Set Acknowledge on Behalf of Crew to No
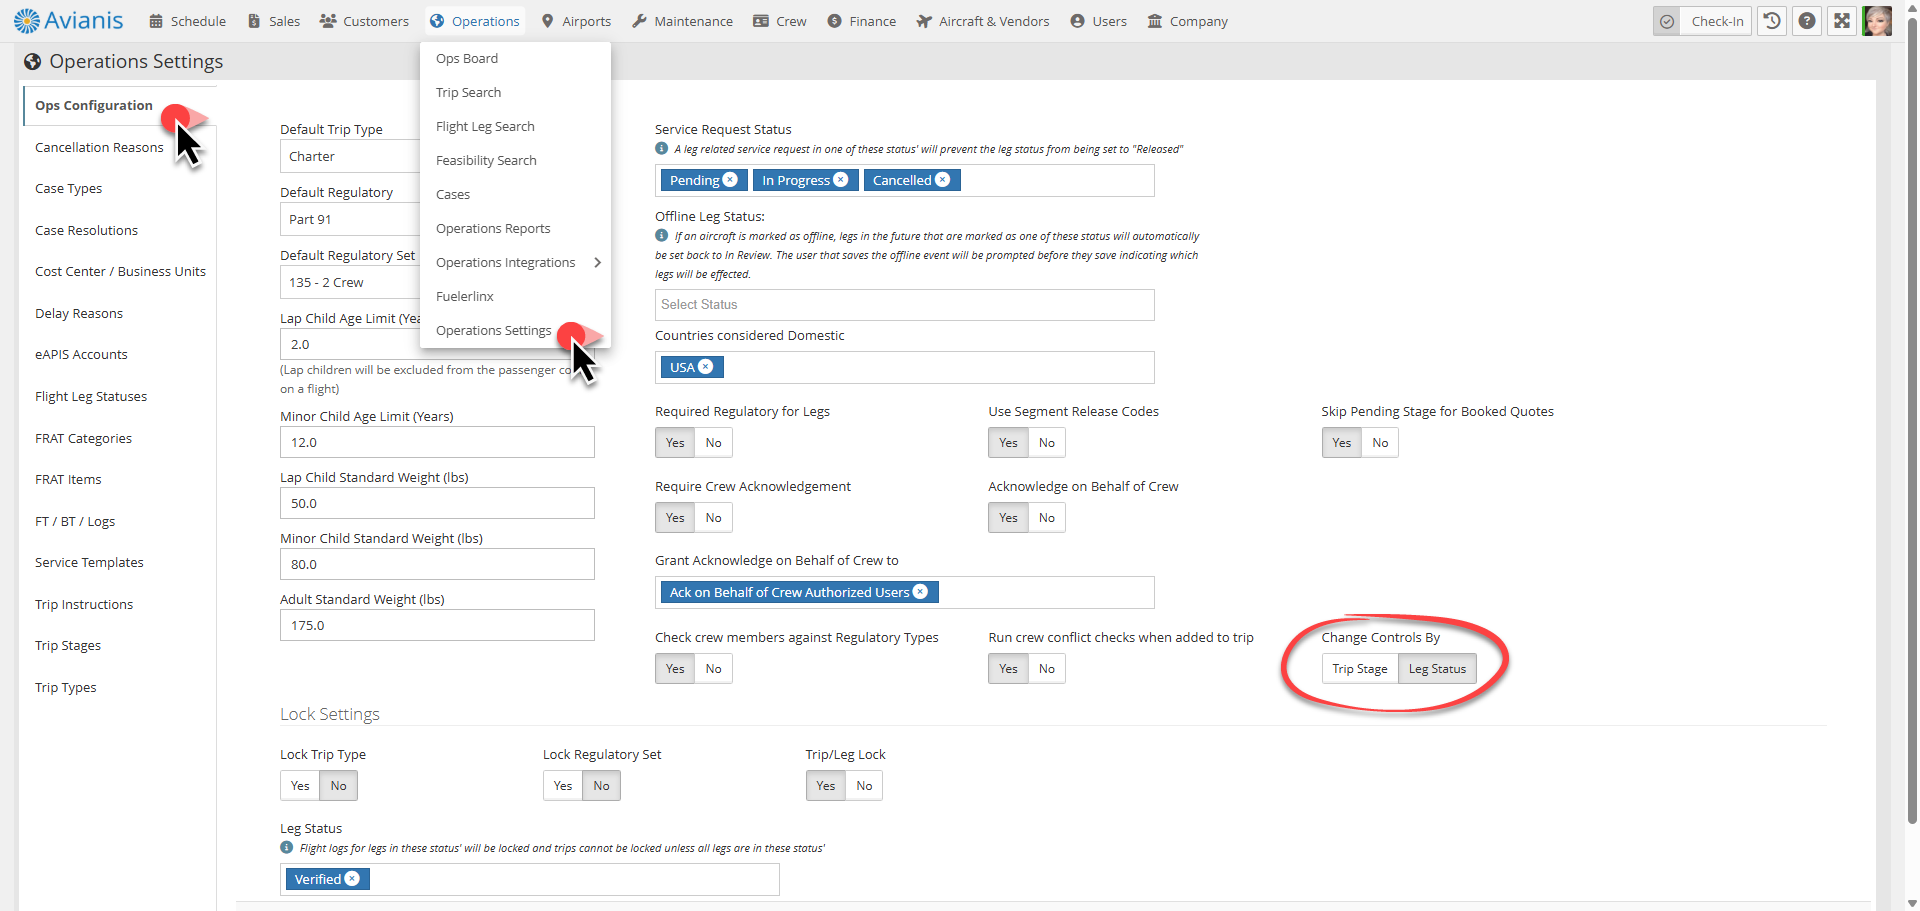 pyautogui.click(x=1046, y=518)
